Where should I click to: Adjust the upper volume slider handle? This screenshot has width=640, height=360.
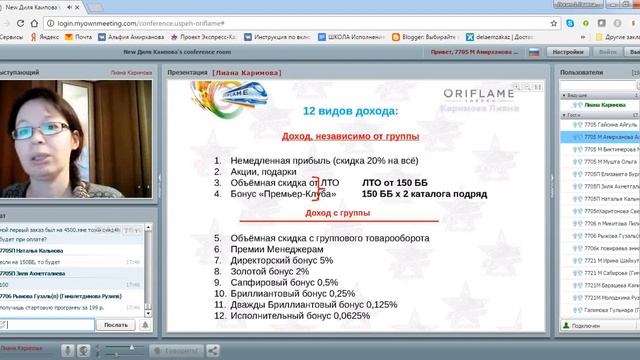[x=132, y=347]
